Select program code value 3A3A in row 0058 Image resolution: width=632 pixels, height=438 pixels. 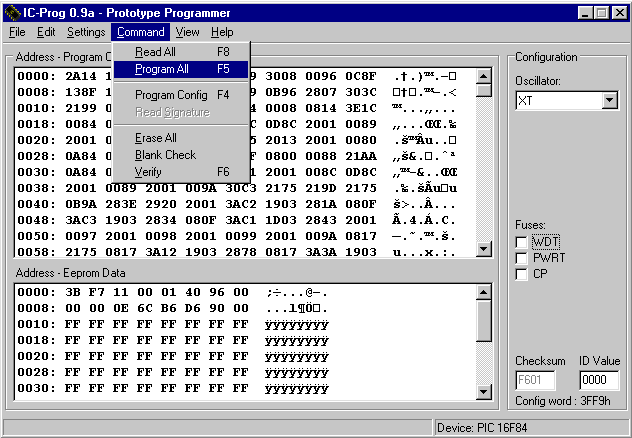(x=321, y=252)
